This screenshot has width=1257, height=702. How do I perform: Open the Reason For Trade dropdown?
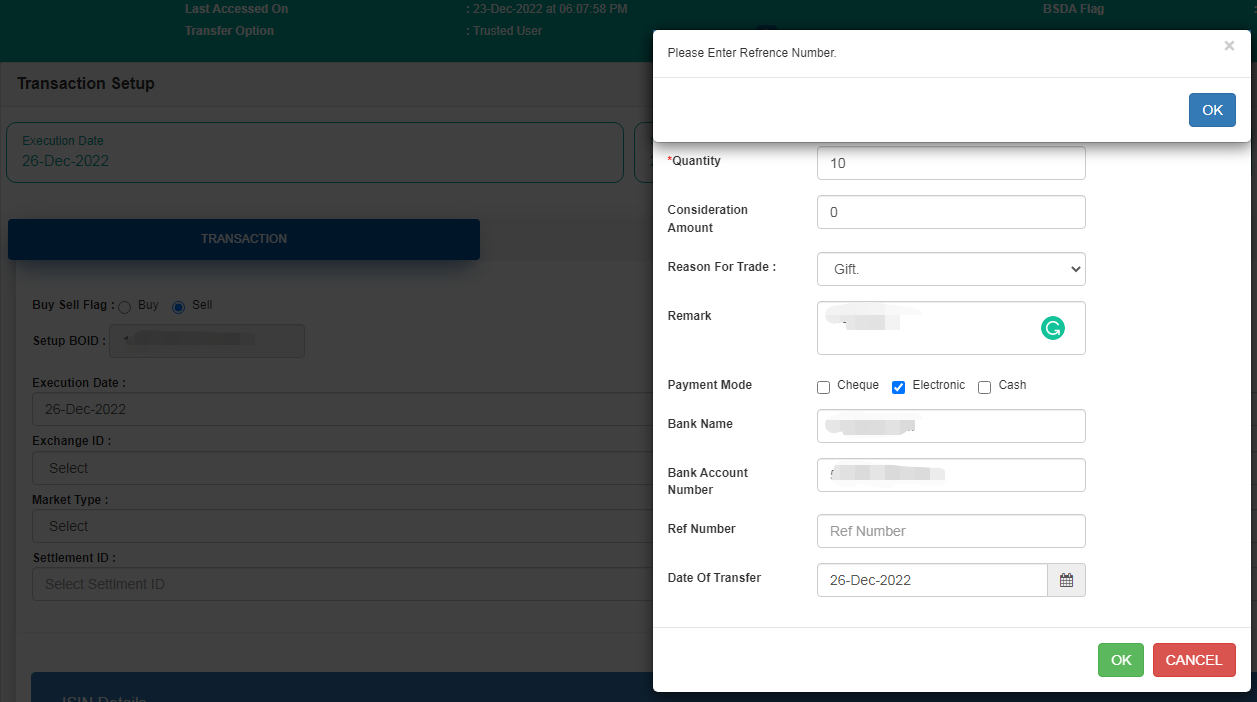[951, 269]
